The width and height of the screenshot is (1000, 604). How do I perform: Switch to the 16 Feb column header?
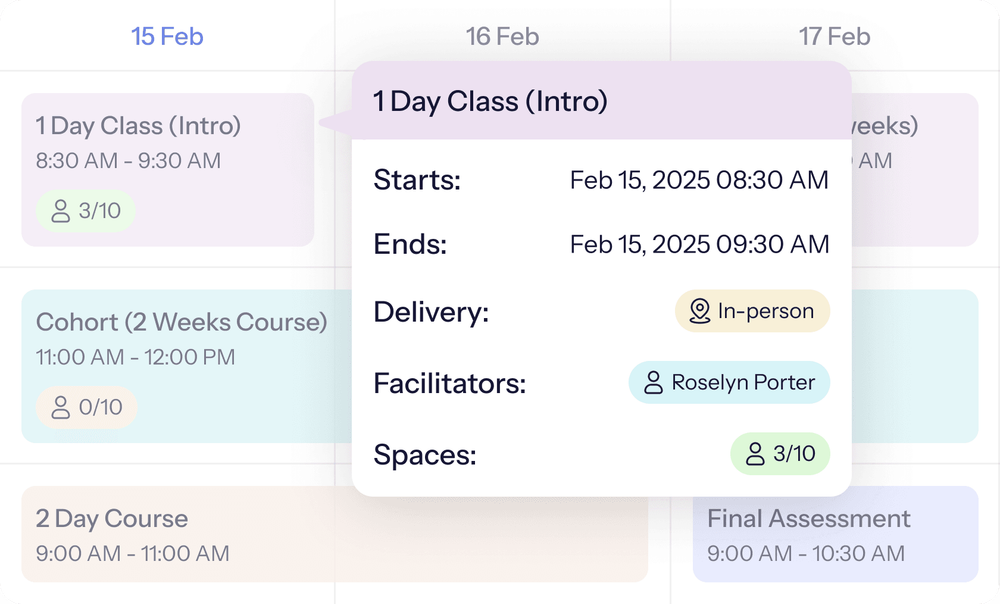(502, 36)
